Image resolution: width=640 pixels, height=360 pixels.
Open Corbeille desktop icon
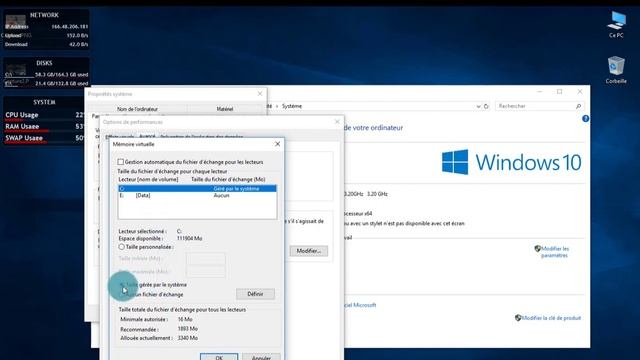(x=616, y=70)
